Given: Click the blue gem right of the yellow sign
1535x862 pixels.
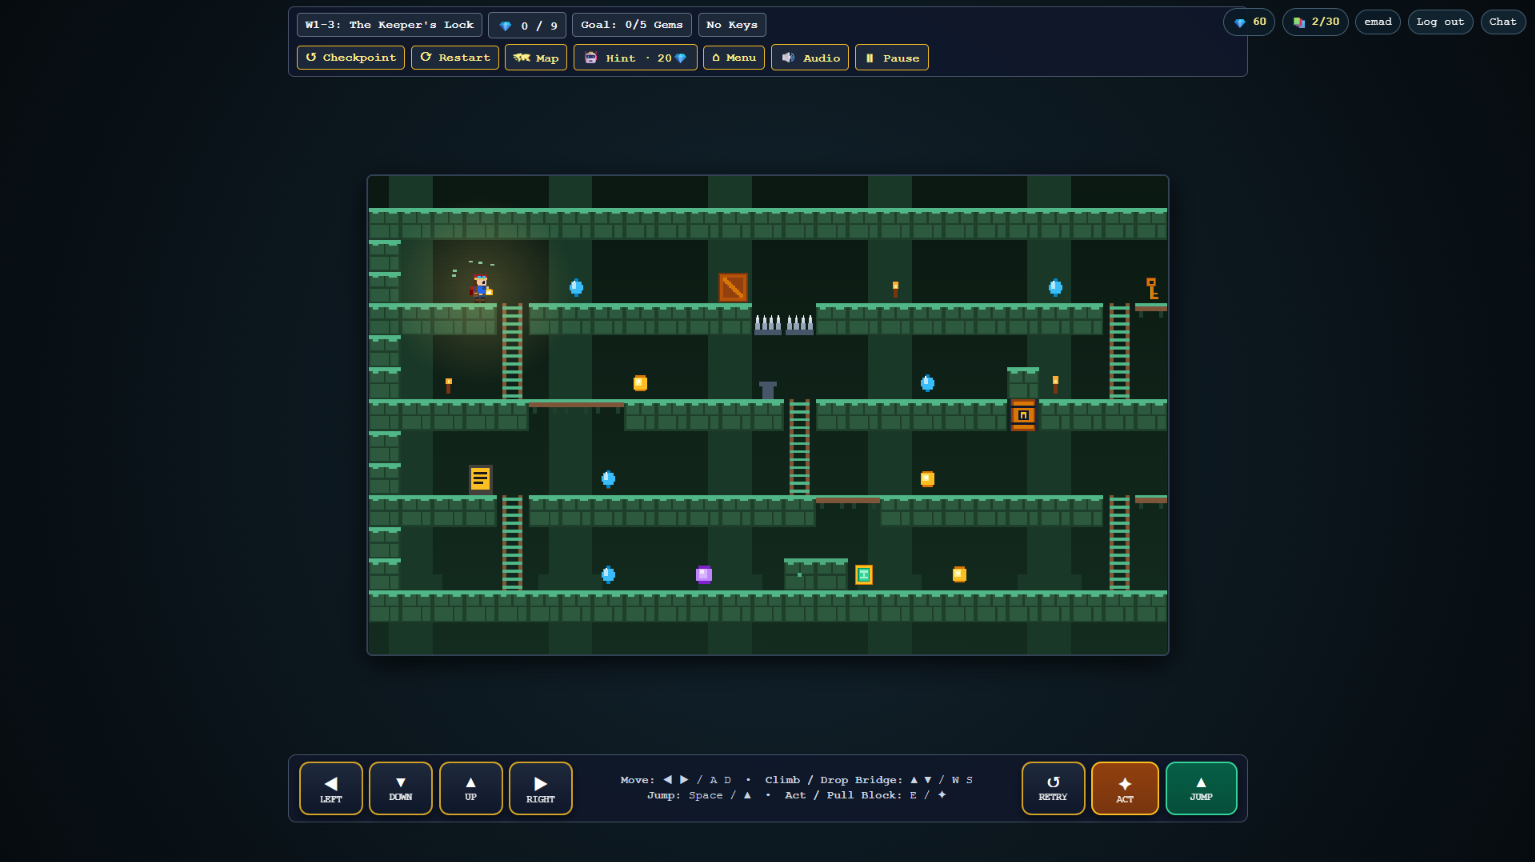Looking at the screenshot, I should pyautogui.click(x=608, y=479).
